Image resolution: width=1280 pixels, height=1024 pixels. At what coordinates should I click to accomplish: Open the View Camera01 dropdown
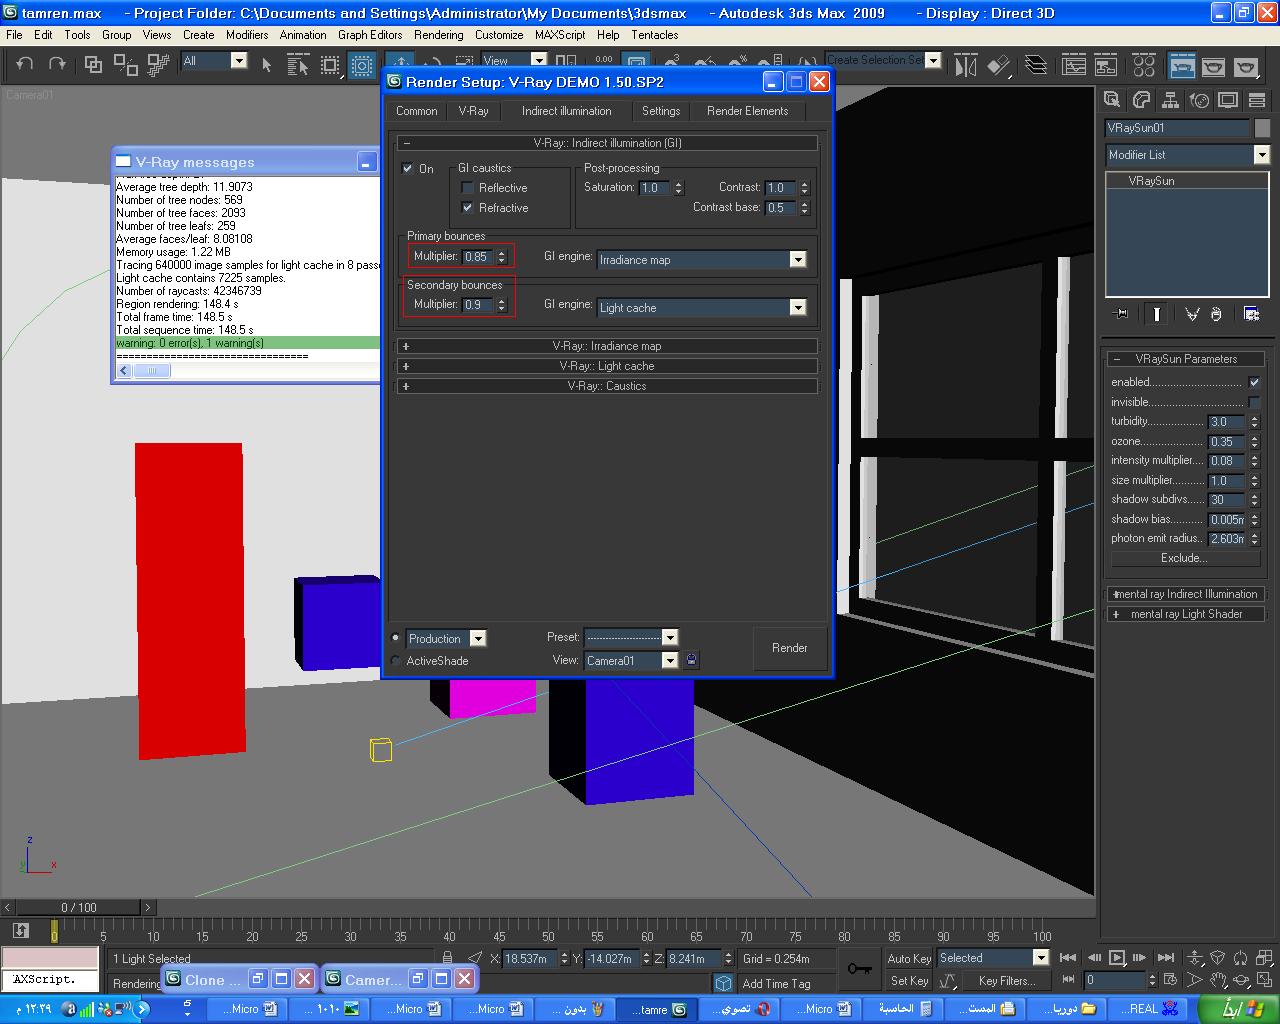670,660
